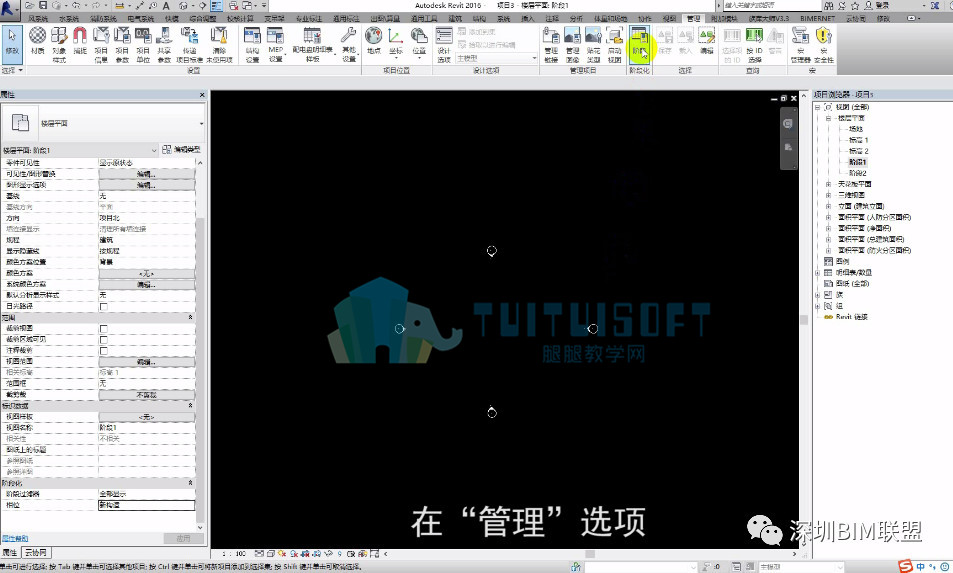Image resolution: width=953 pixels, height=573 pixels.
Task: Toggle the Sun Path (日光路径) checkbox
Action: (x=103, y=306)
